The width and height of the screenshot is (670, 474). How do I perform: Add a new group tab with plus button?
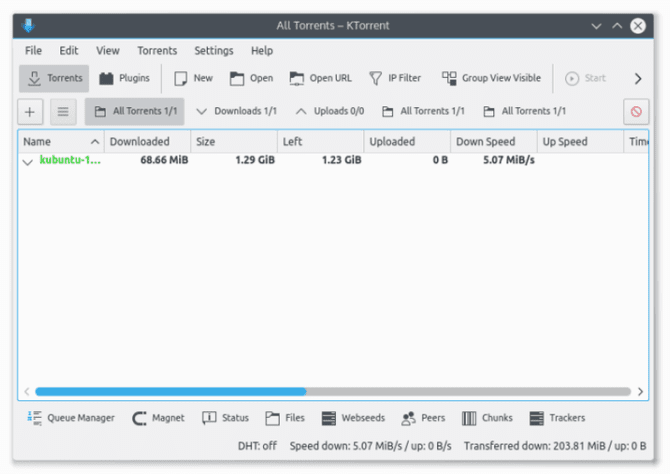pyautogui.click(x=30, y=112)
